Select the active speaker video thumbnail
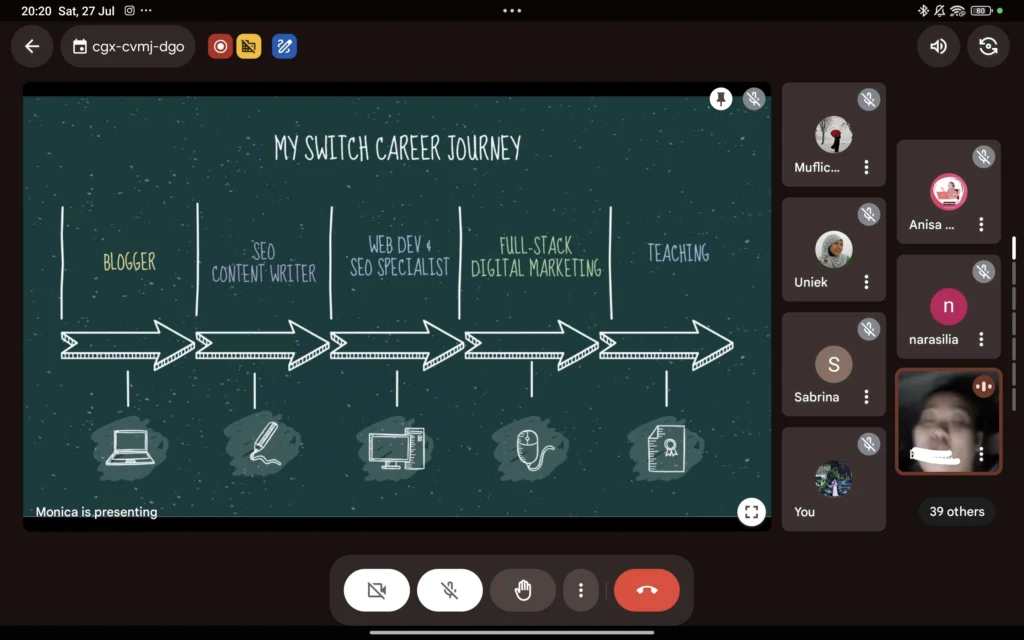1024x640 pixels. point(940,420)
